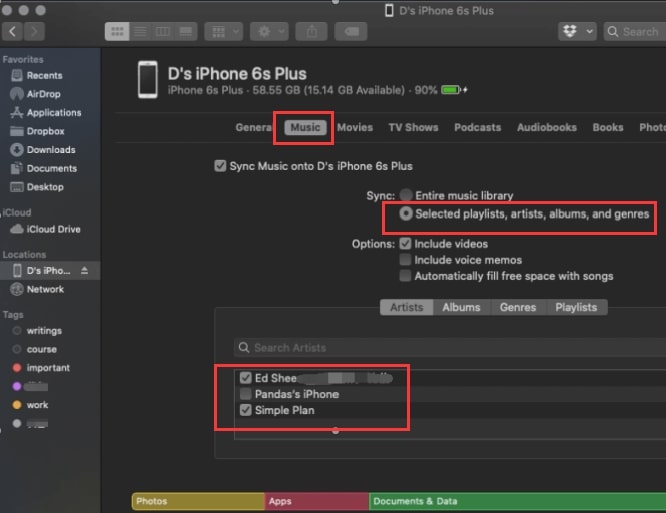
Task: Switch to the Movies tab
Action: pos(355,127)
